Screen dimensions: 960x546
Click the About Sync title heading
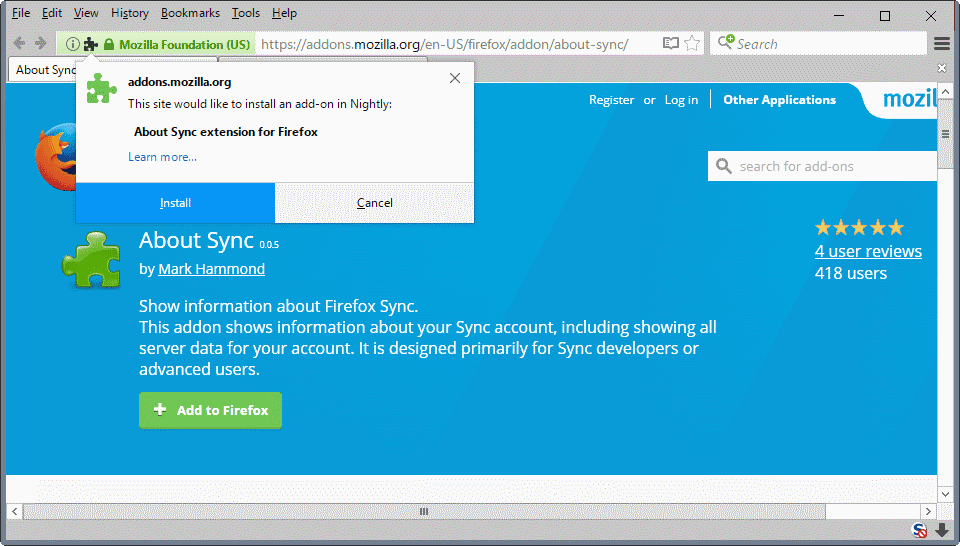click(x=196, y=240)
